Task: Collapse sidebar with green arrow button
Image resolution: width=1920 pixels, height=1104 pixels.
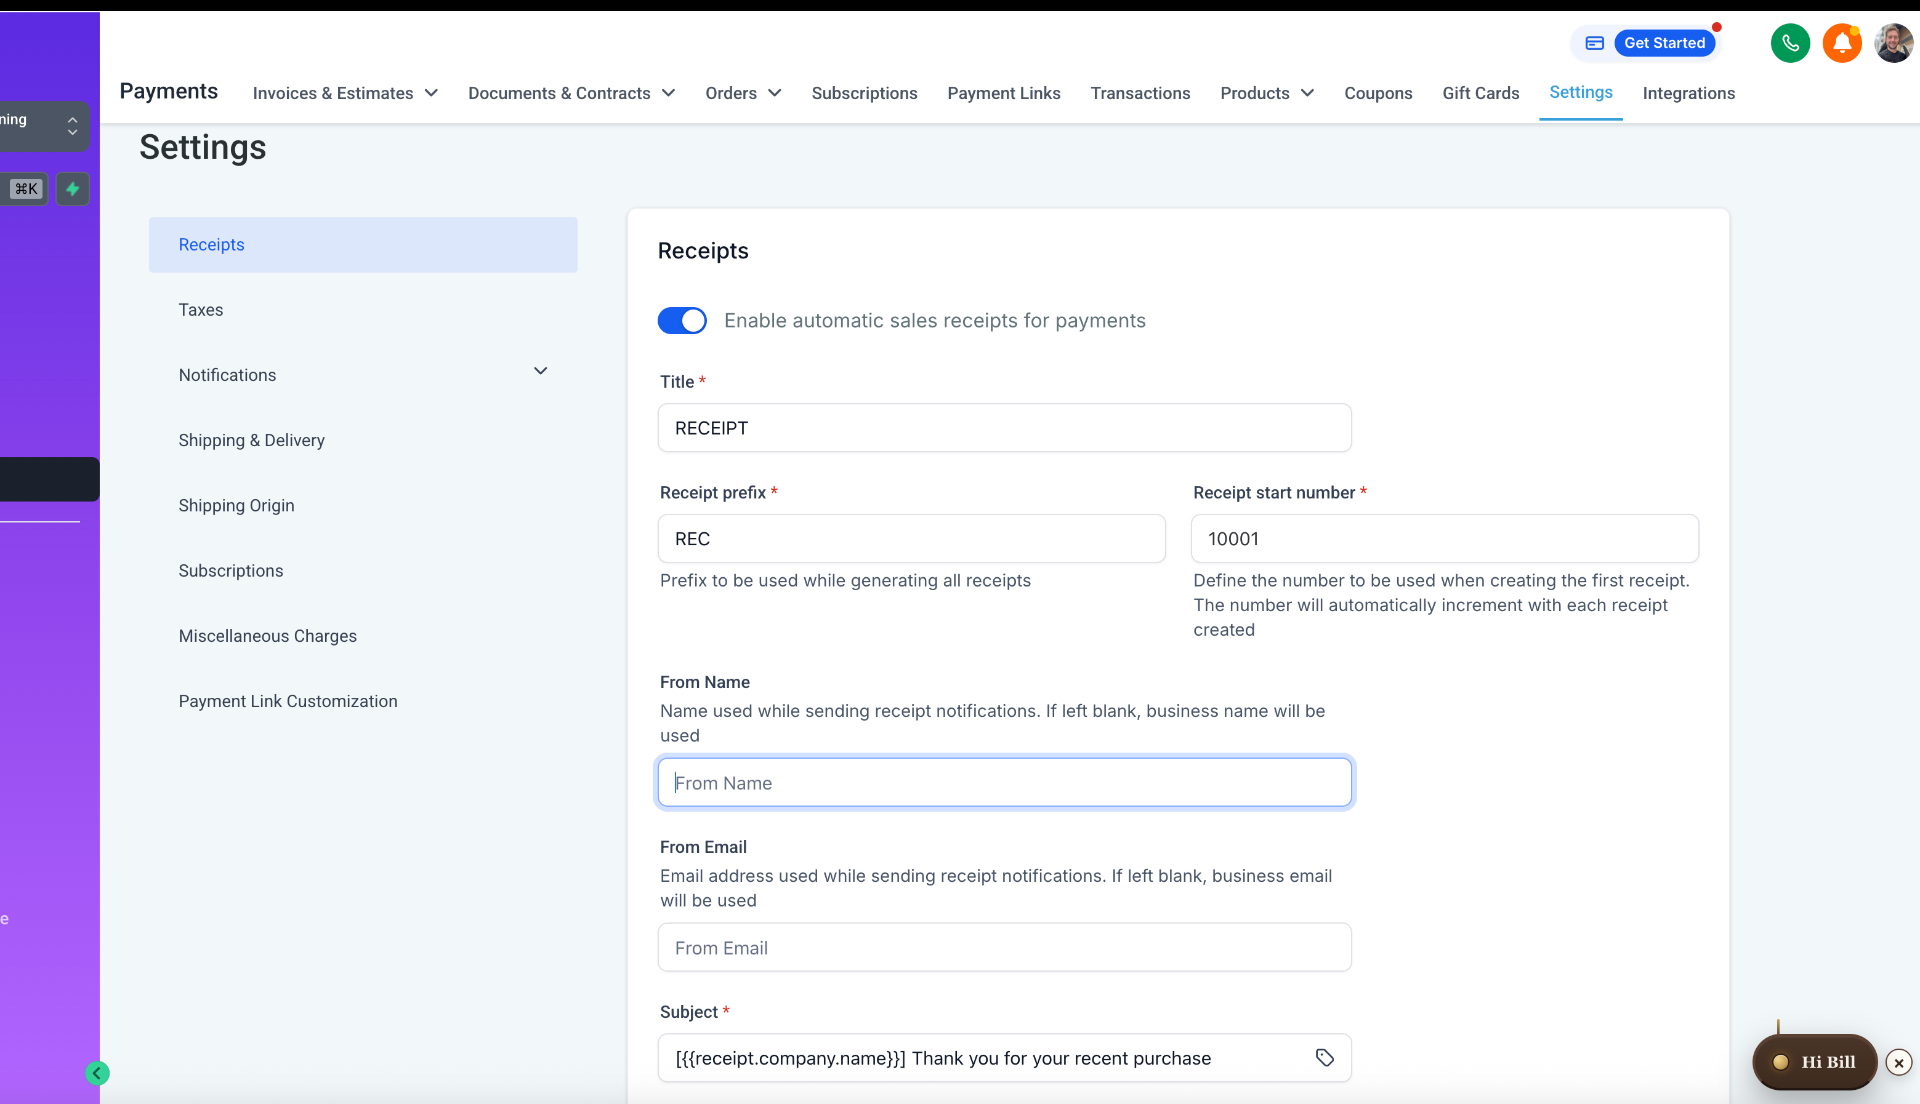Action: tap(97, 1073)
